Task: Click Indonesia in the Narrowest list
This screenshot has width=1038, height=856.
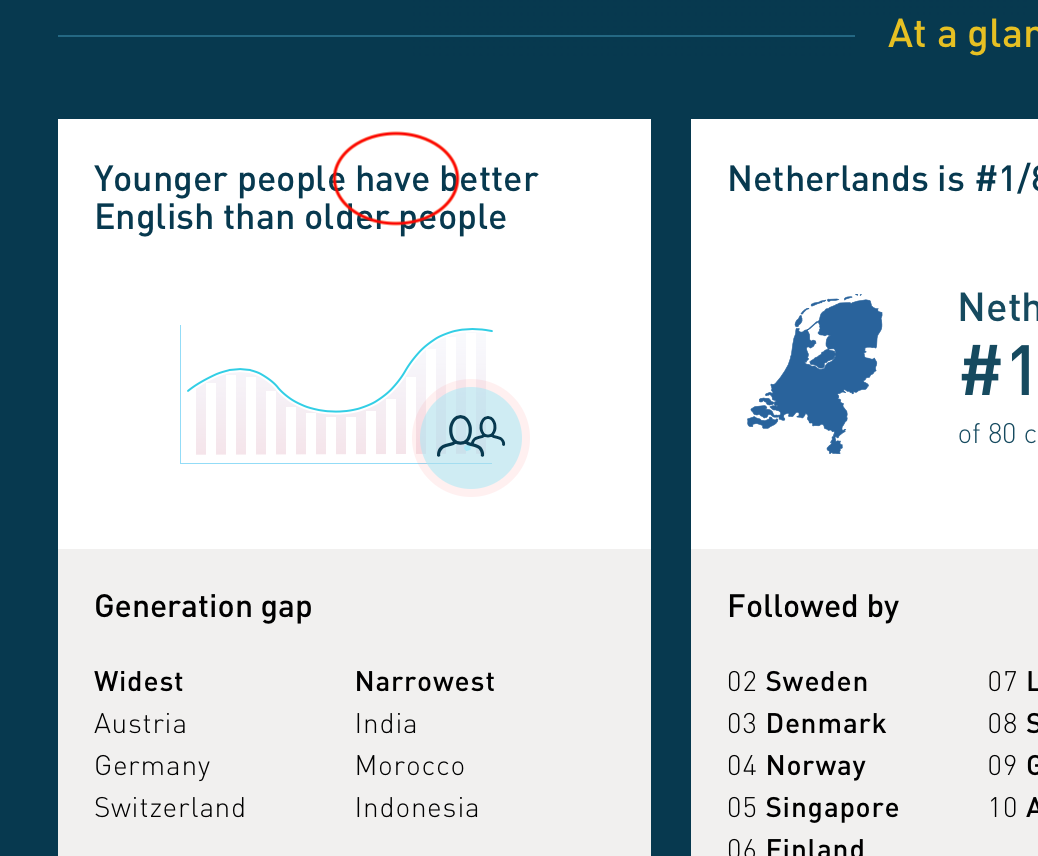Action: (417, 808)
